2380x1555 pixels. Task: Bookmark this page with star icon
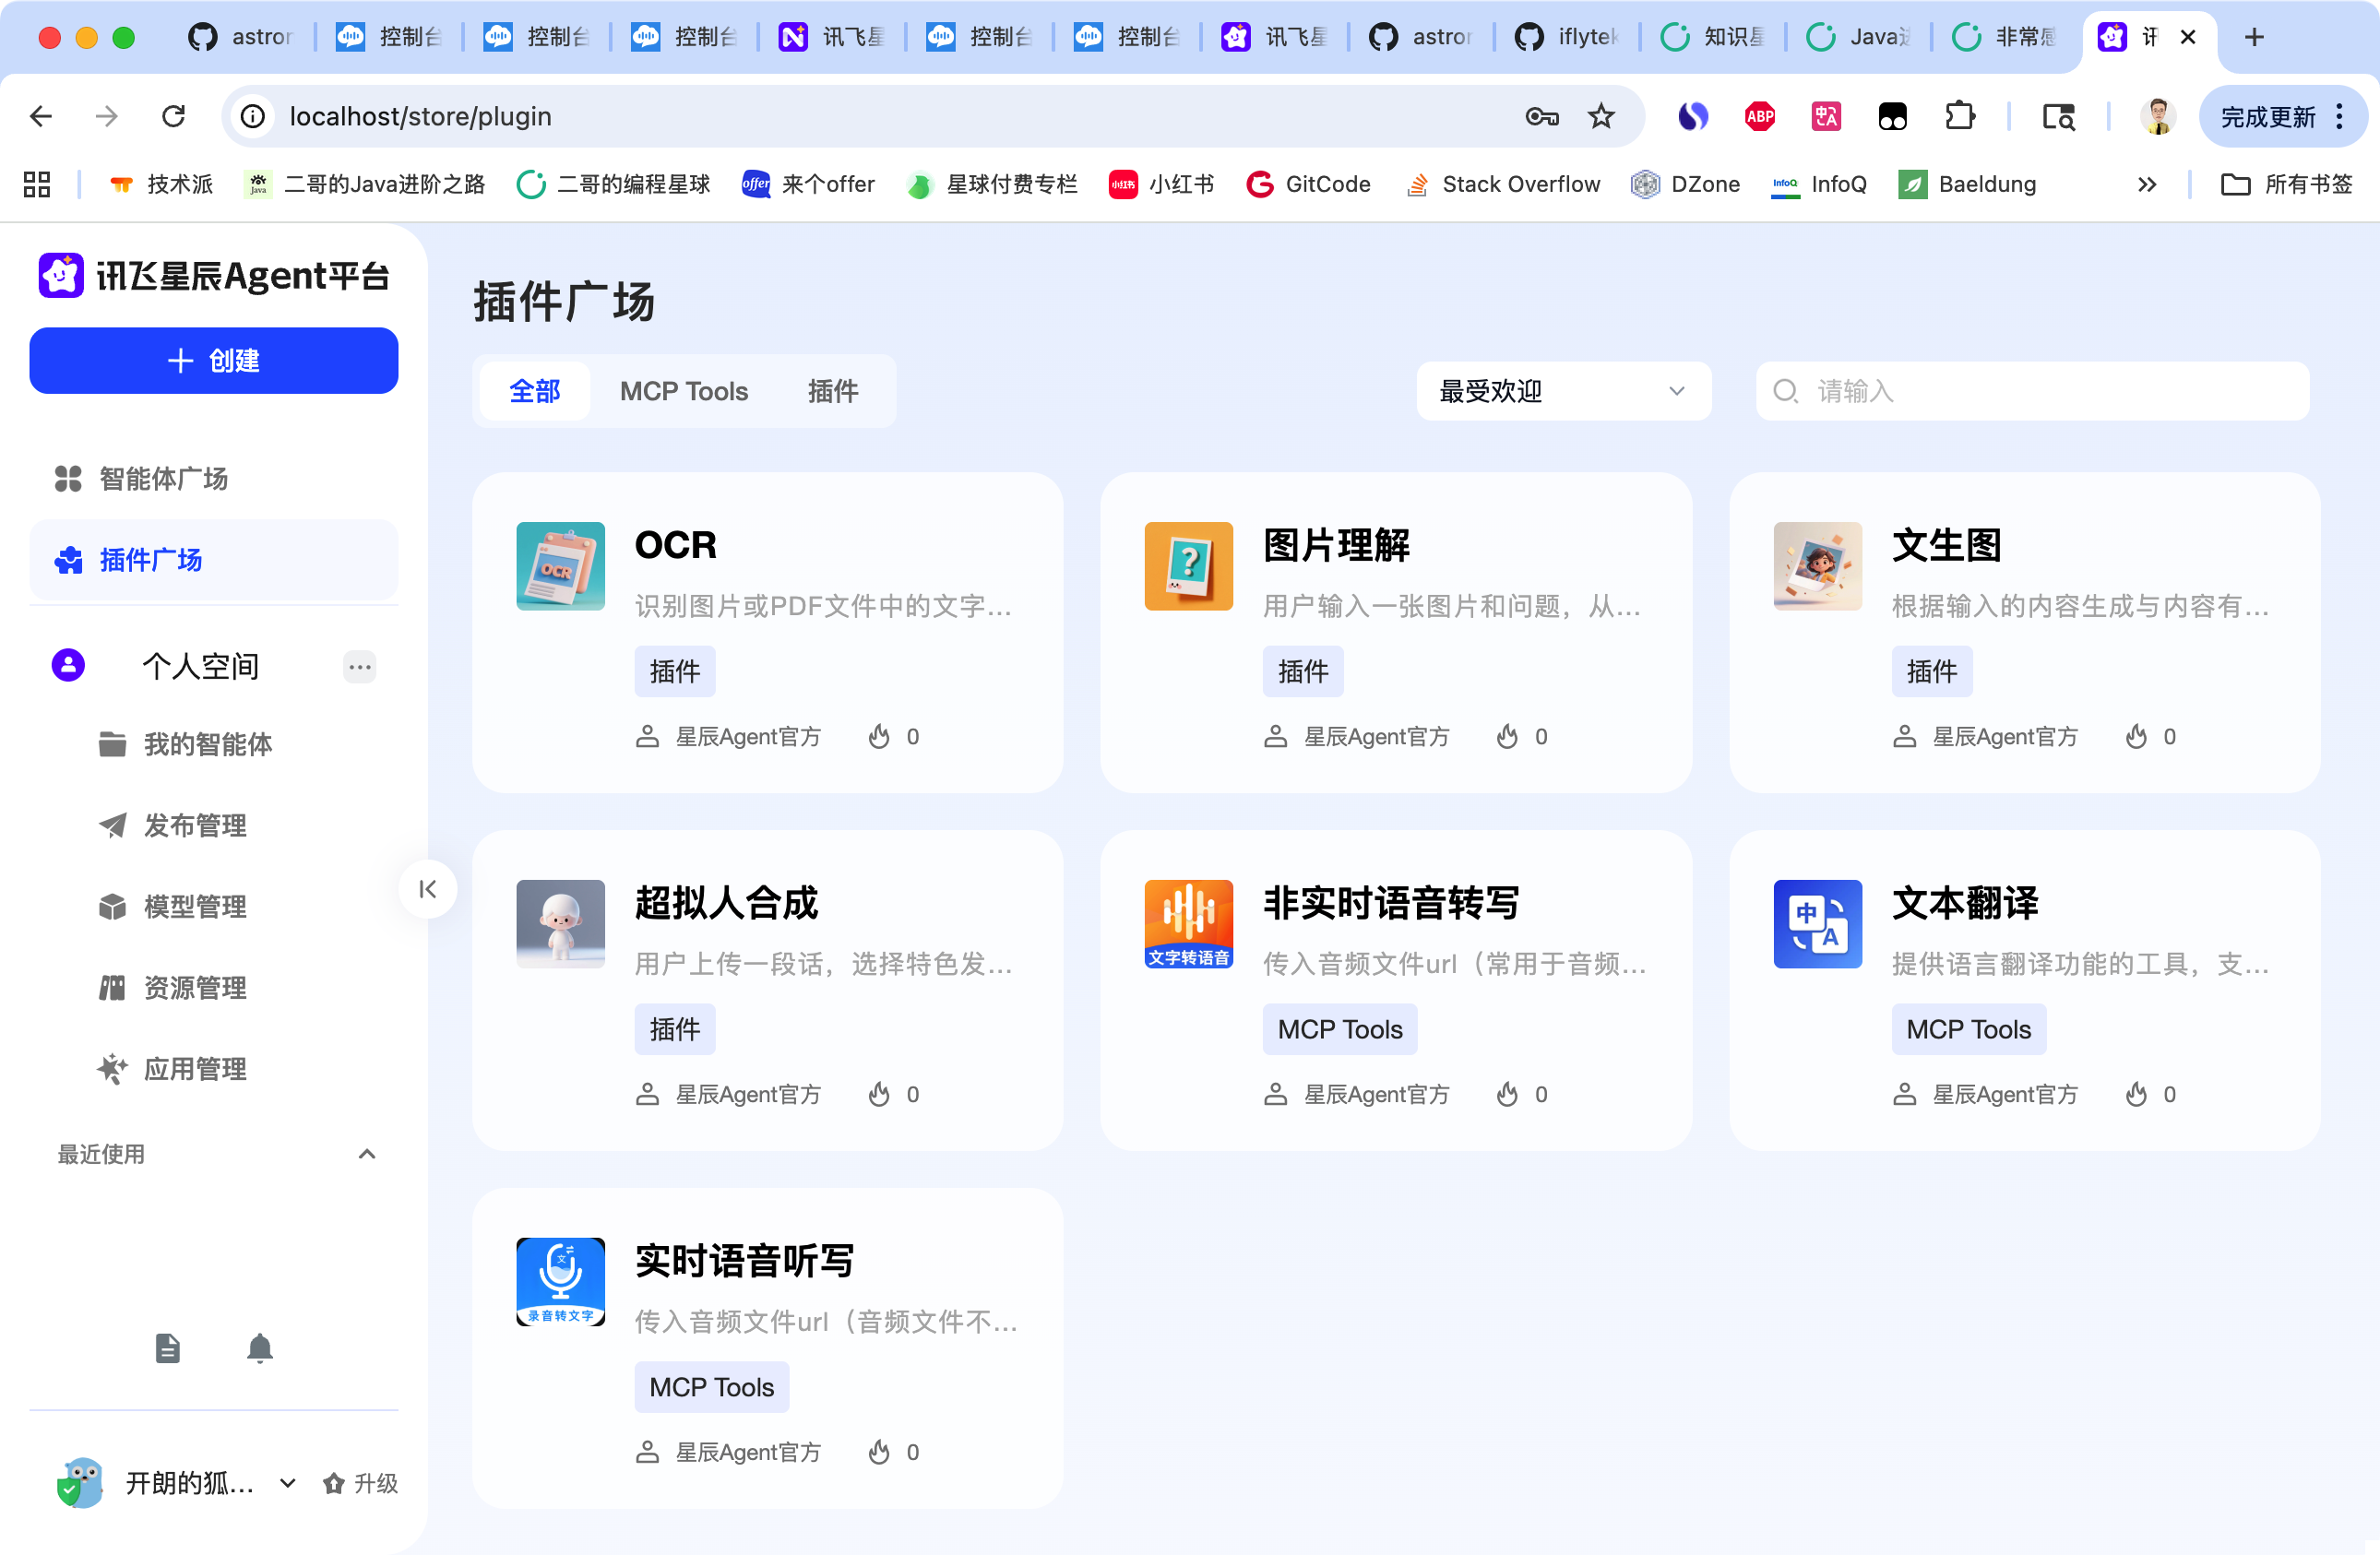point(1601,117)
